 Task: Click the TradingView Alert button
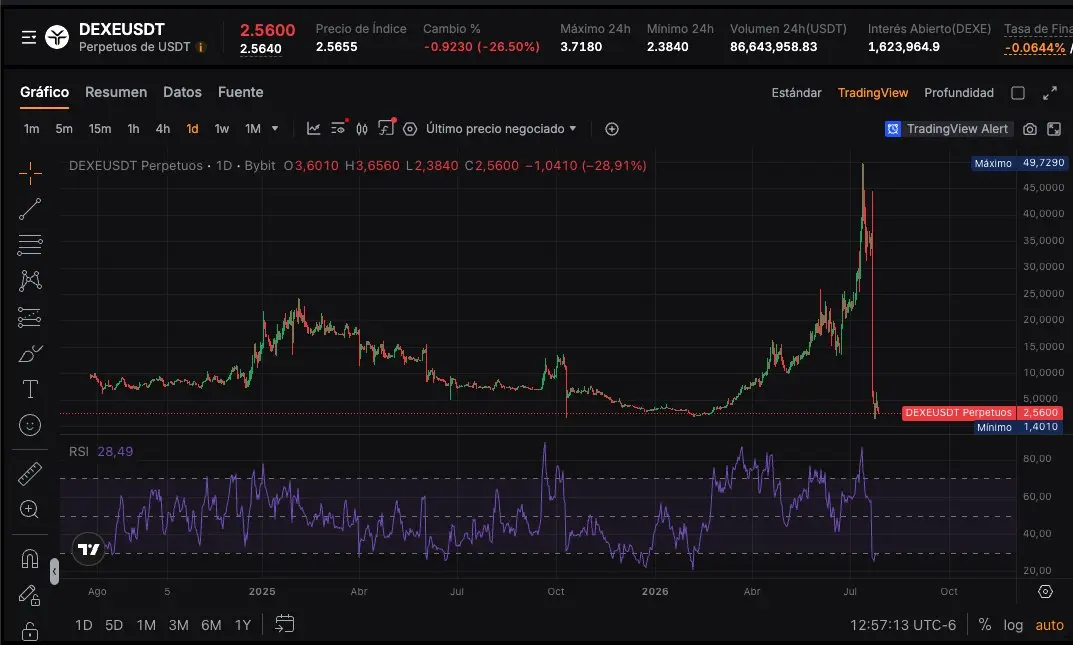click(948, 129)
